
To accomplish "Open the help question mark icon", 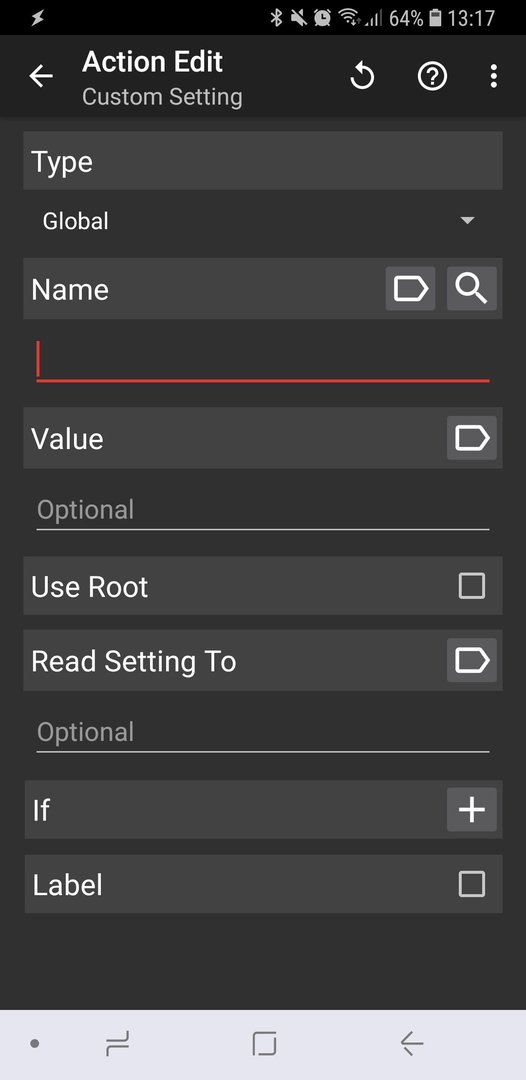I will 432,76.
